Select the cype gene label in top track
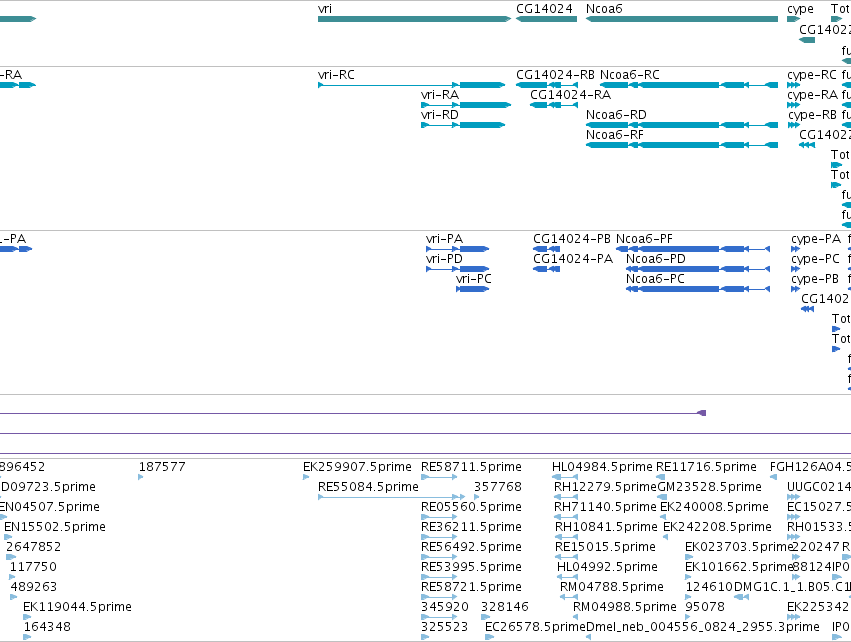The image size is (851, 642). pos(800,9)
